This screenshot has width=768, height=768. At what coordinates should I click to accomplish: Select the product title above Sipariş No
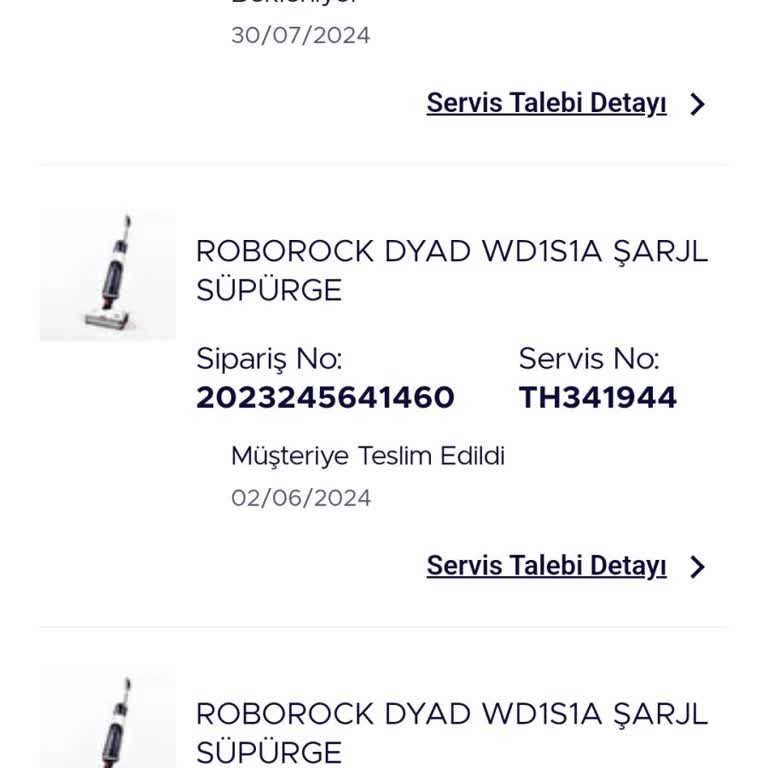451,270
